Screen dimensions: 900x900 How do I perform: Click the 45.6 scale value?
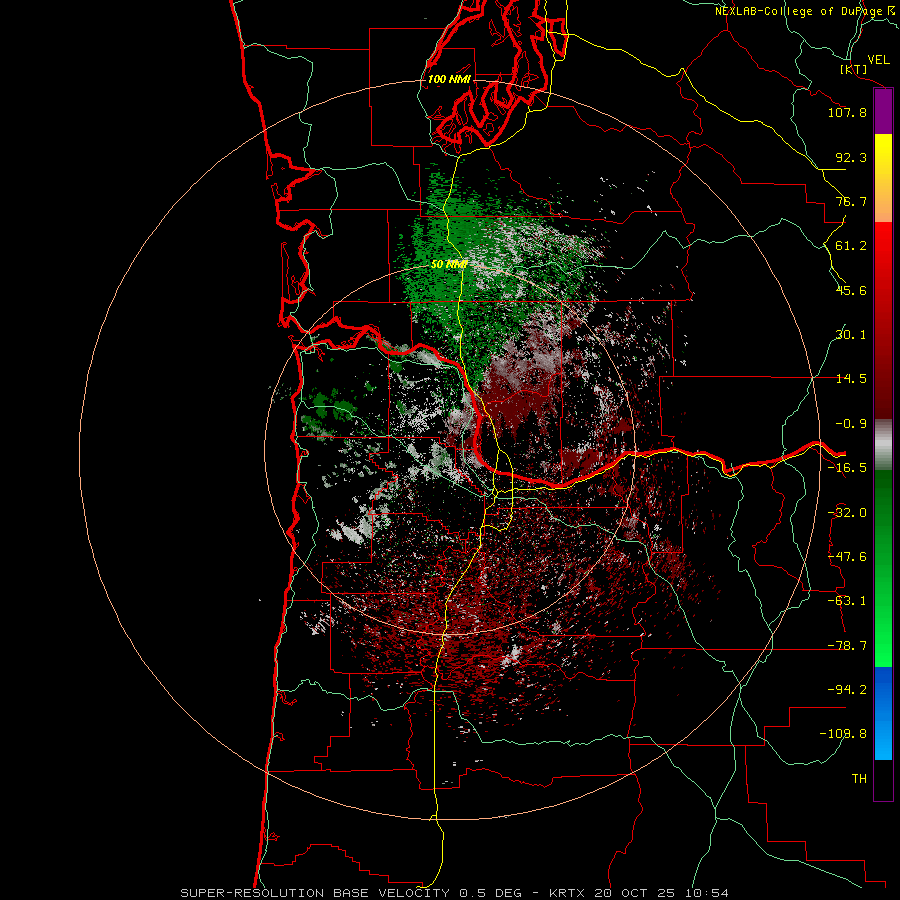coord(851,290)
